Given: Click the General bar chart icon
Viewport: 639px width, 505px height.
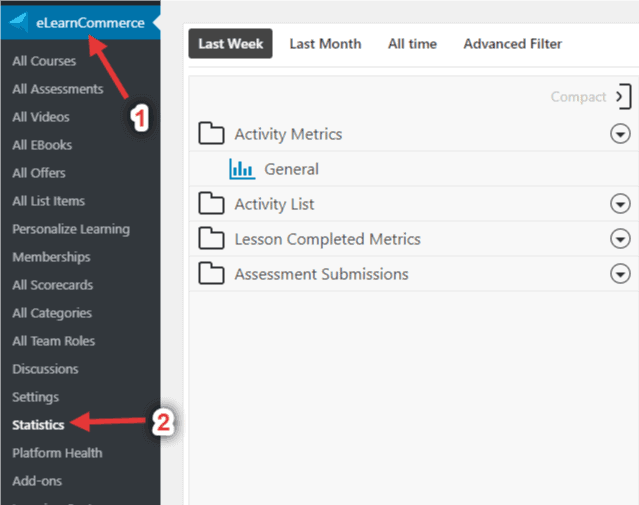Looking at the screenshot, I should tap(242, 169).
